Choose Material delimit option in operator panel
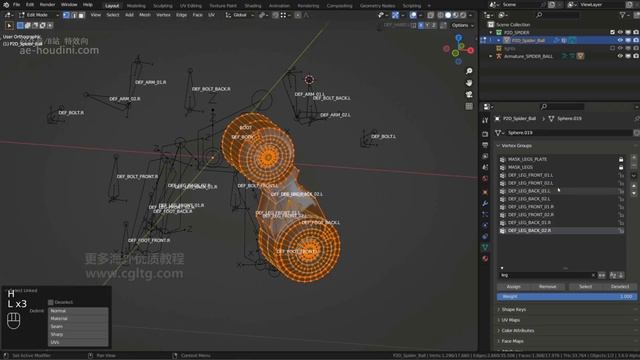The image size is (640, 360). coord(78,319)
